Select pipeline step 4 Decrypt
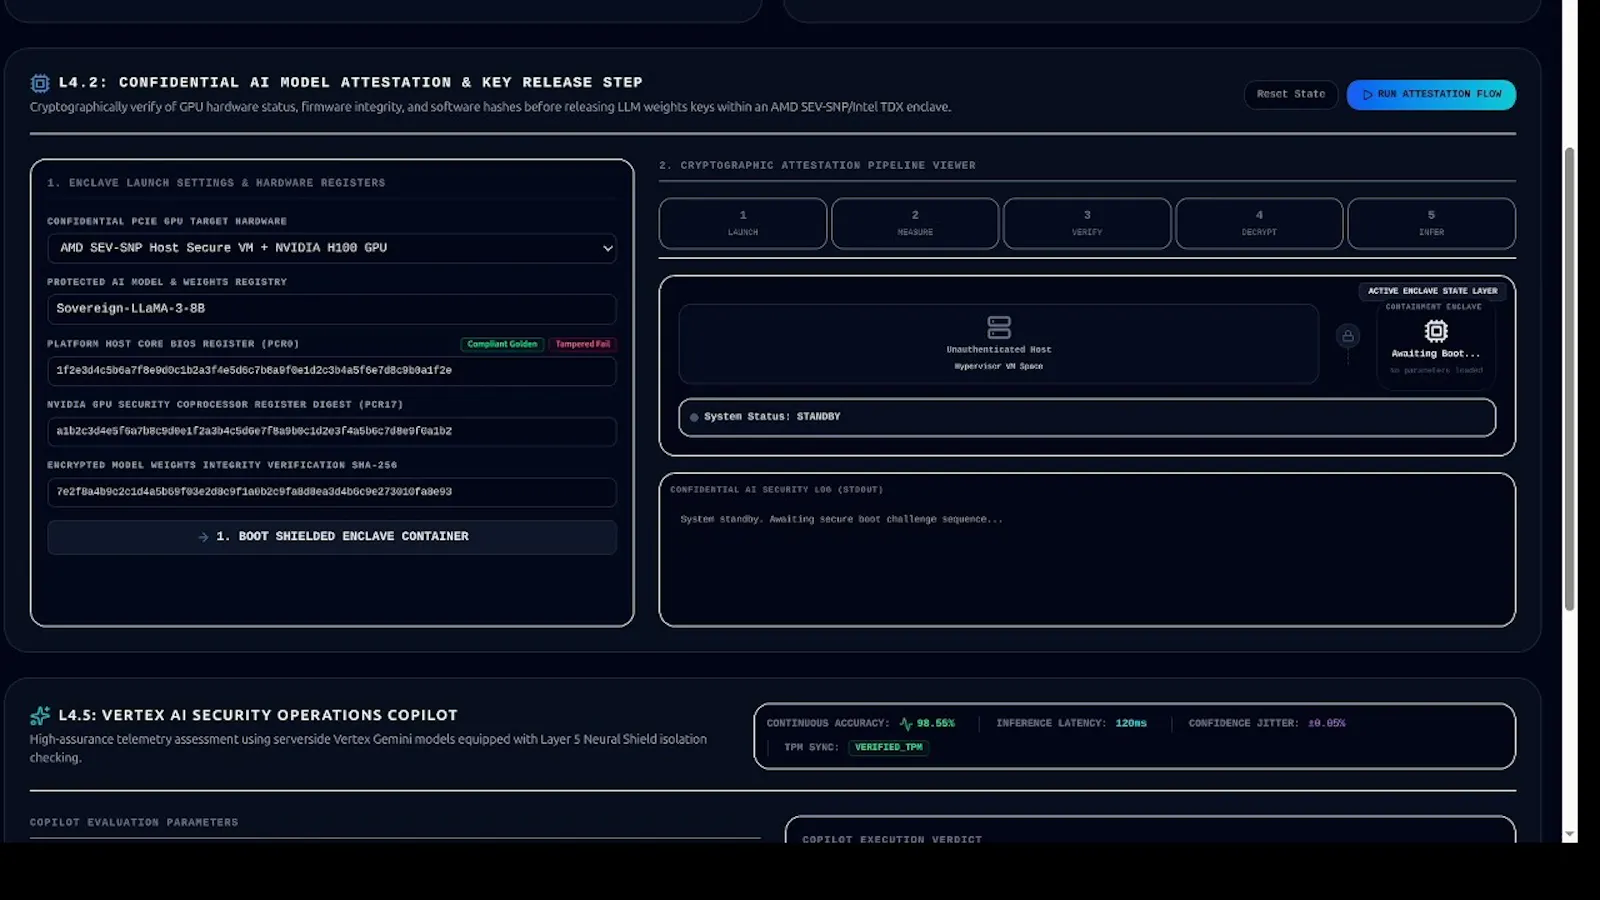 1259,223
